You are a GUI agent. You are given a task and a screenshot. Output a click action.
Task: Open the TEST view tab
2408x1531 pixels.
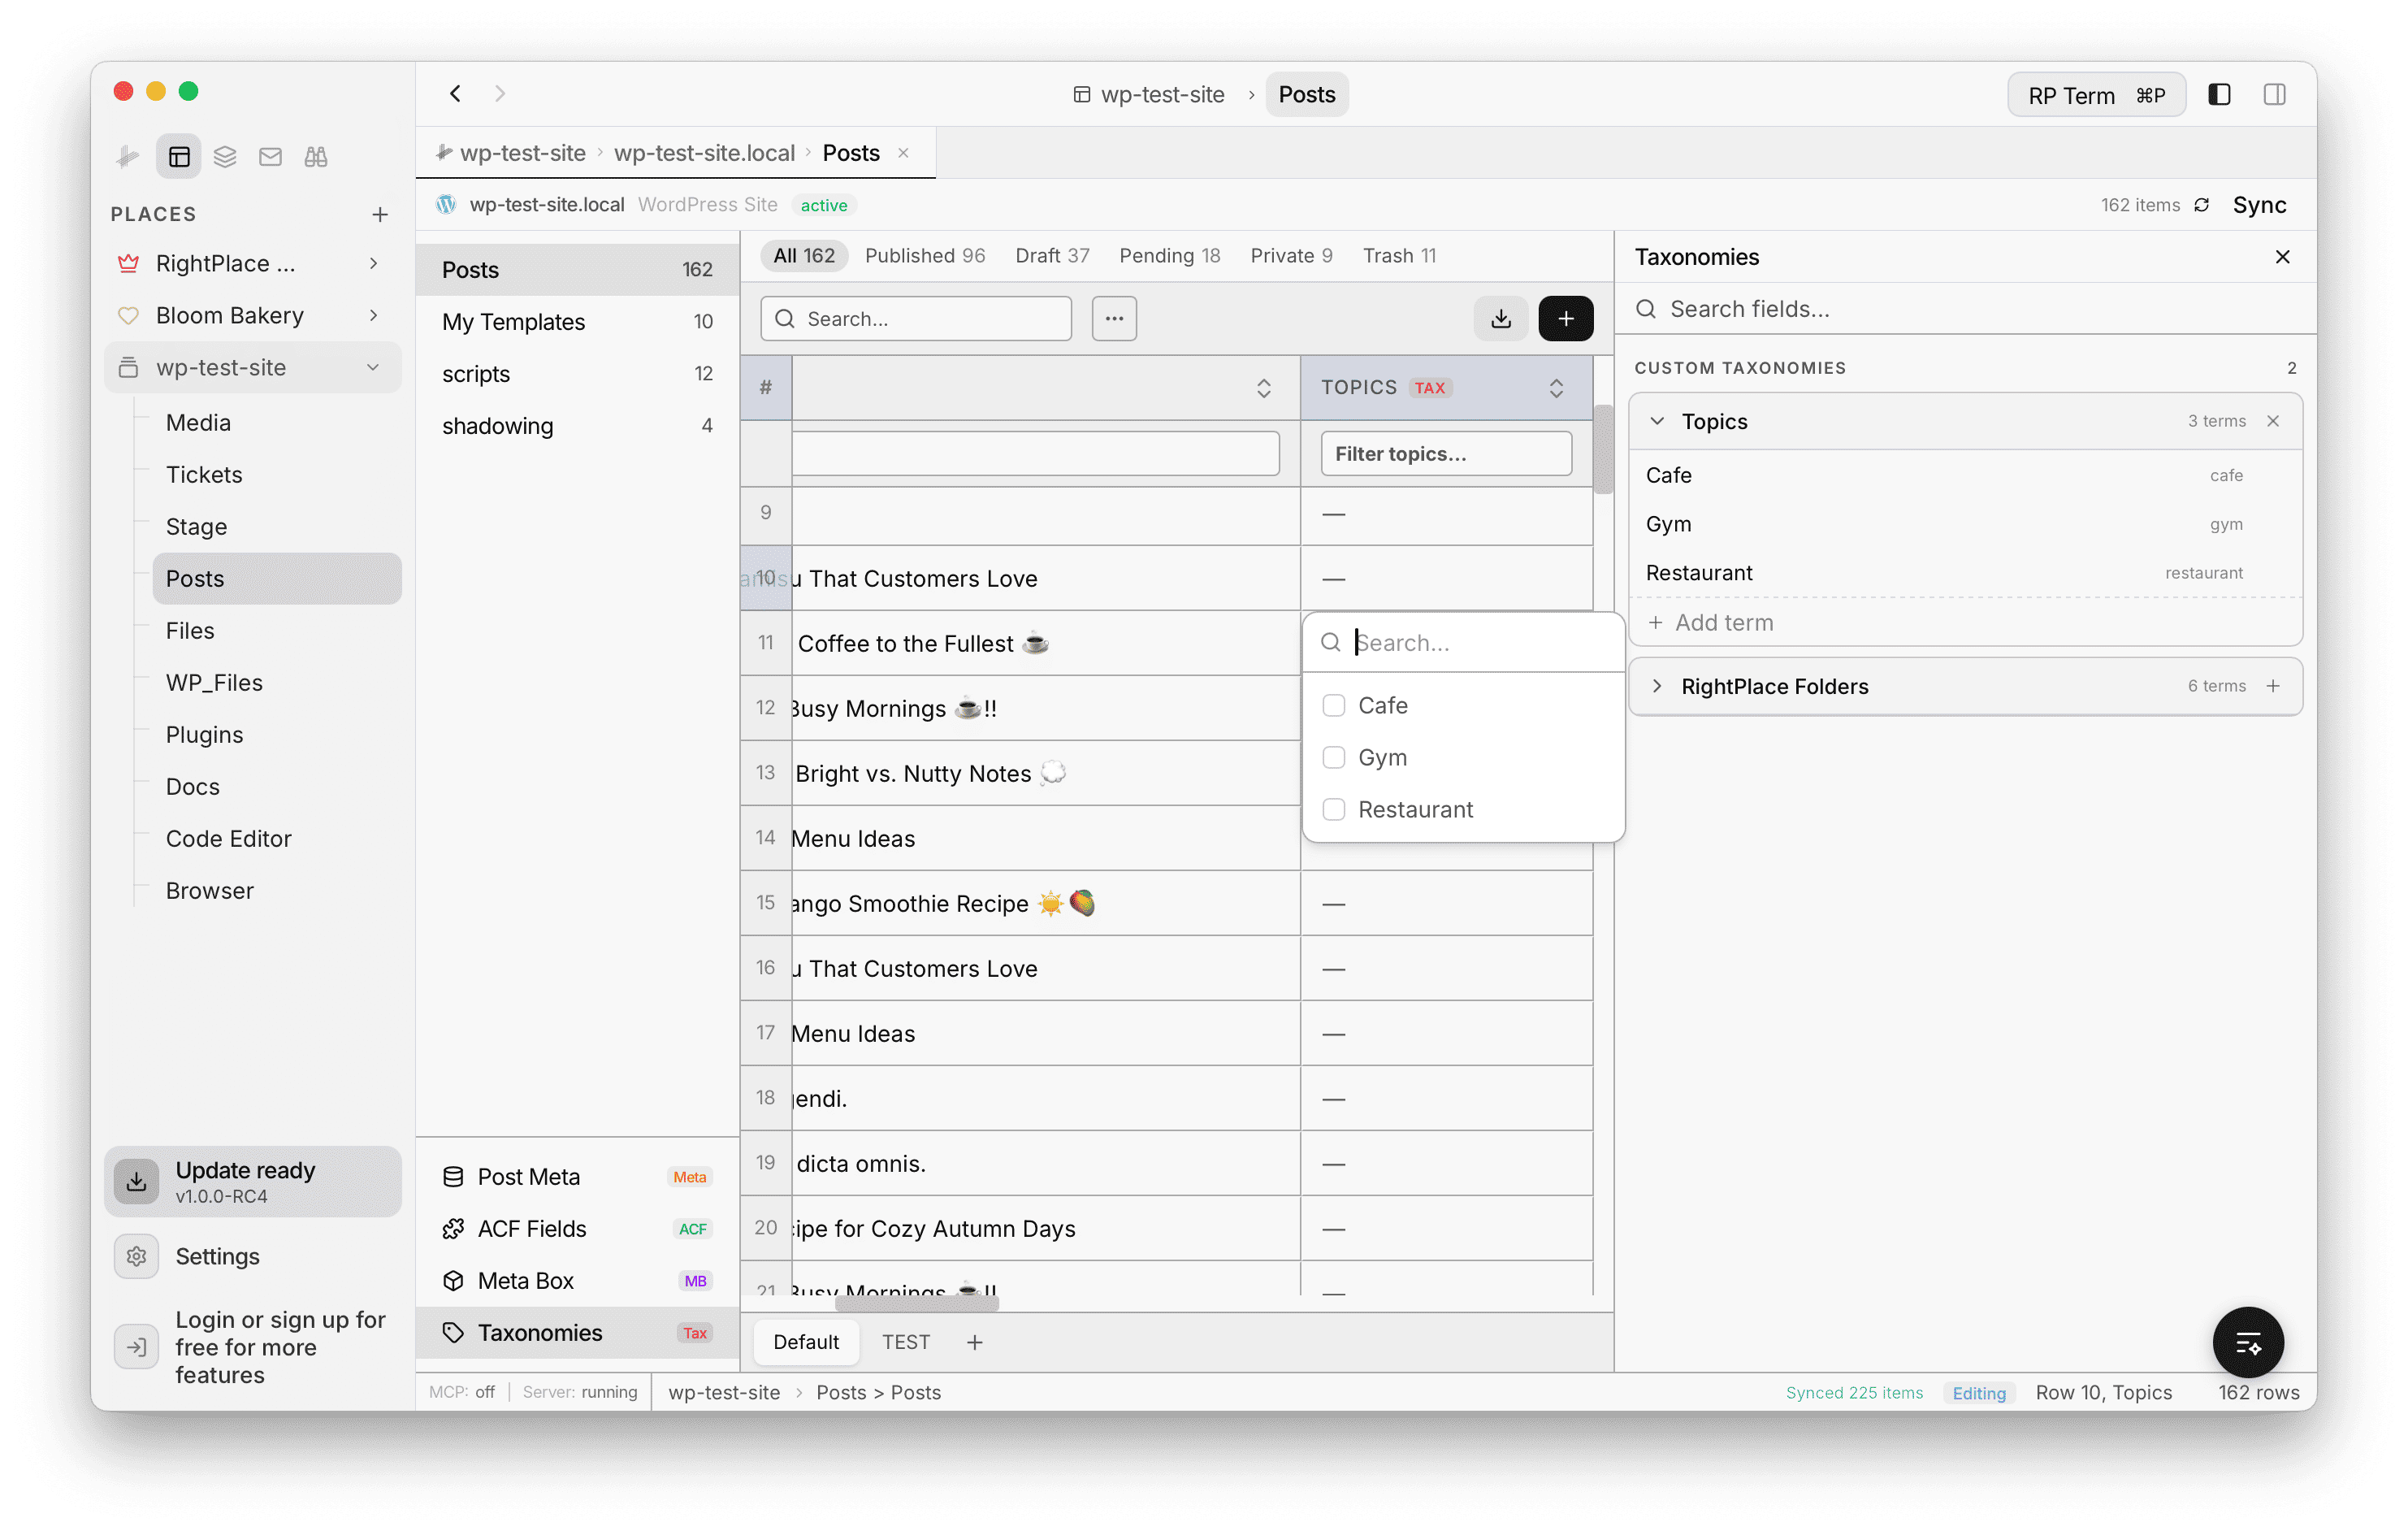[905, 1342]
